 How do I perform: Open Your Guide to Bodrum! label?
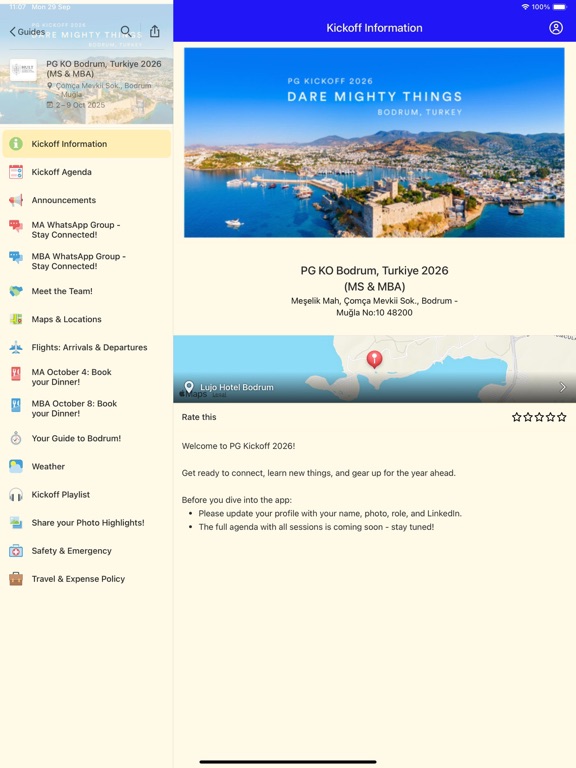tap(76, 438)
